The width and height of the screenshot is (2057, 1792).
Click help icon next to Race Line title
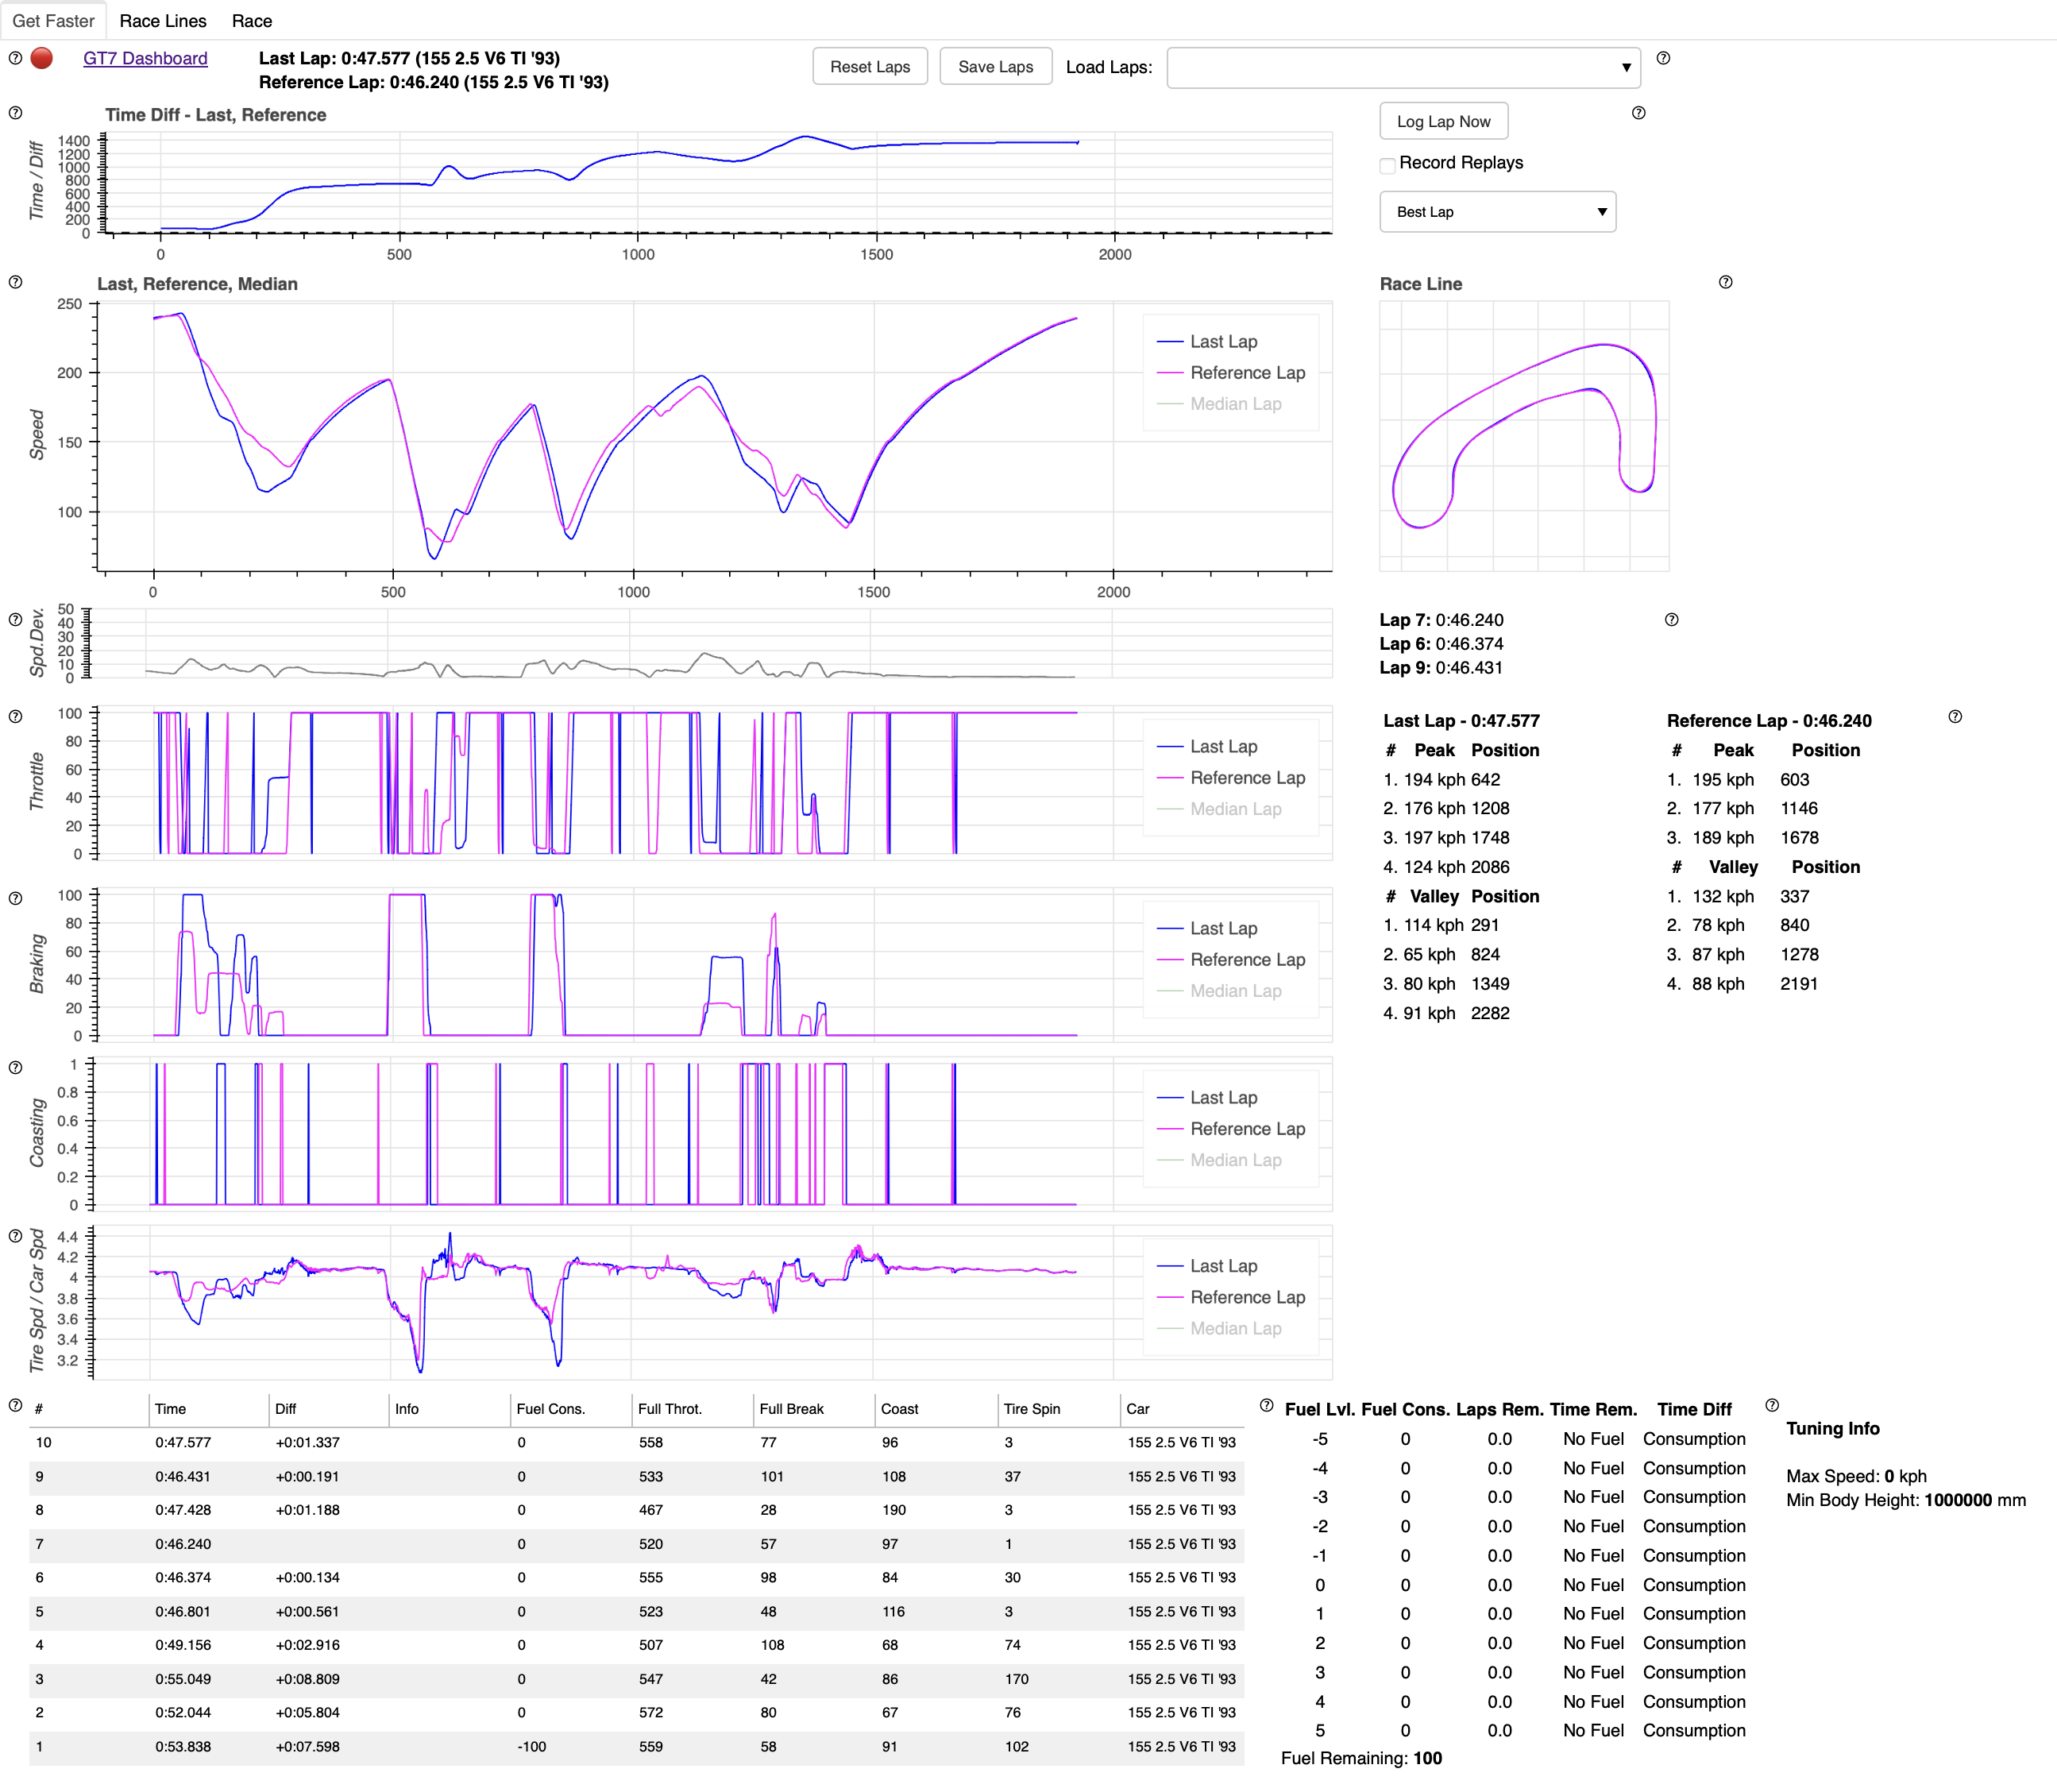pos(1725,282)
